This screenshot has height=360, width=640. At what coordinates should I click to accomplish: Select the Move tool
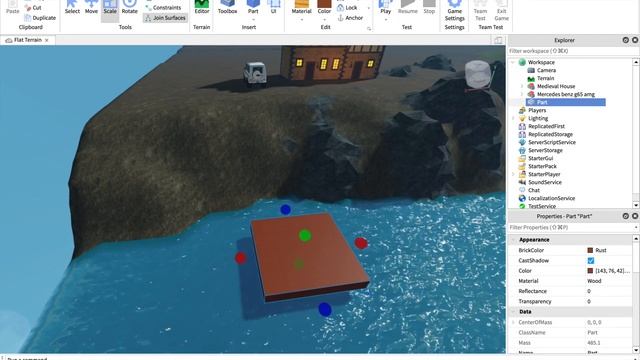tap(91, 7)
